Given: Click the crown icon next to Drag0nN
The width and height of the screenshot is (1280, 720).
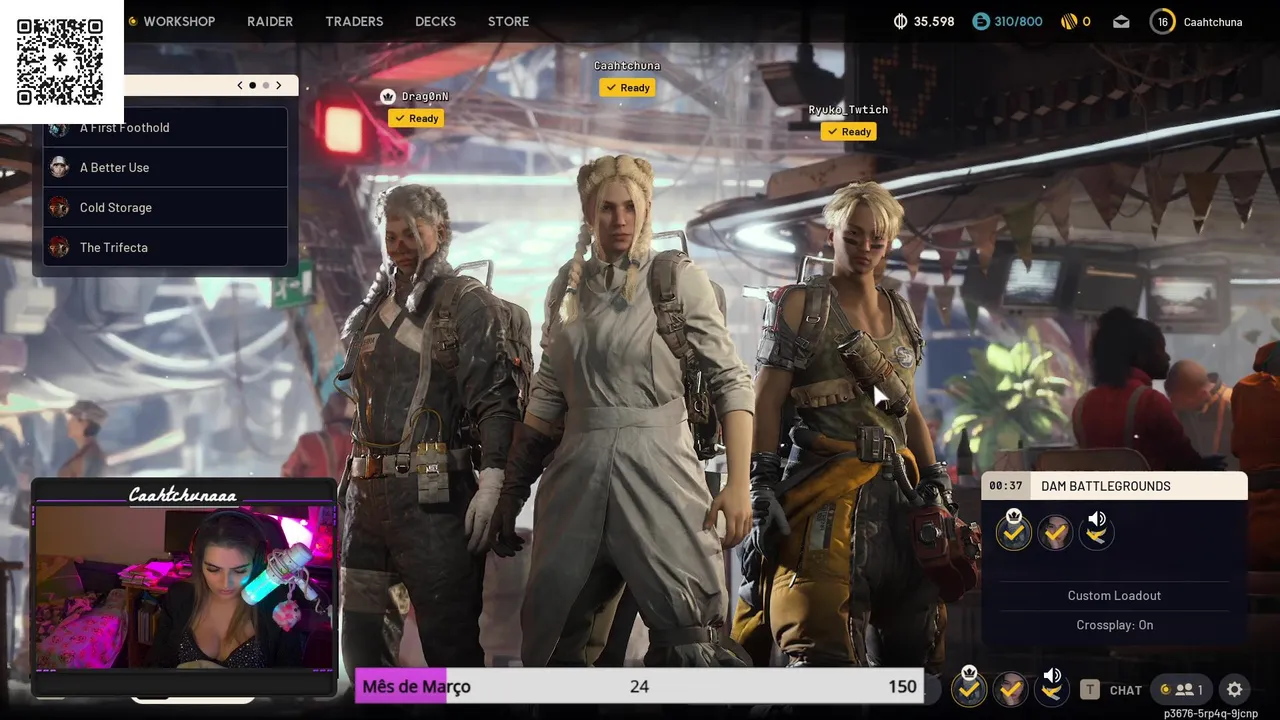Looking at the screenshot, I should click(388, 96).
